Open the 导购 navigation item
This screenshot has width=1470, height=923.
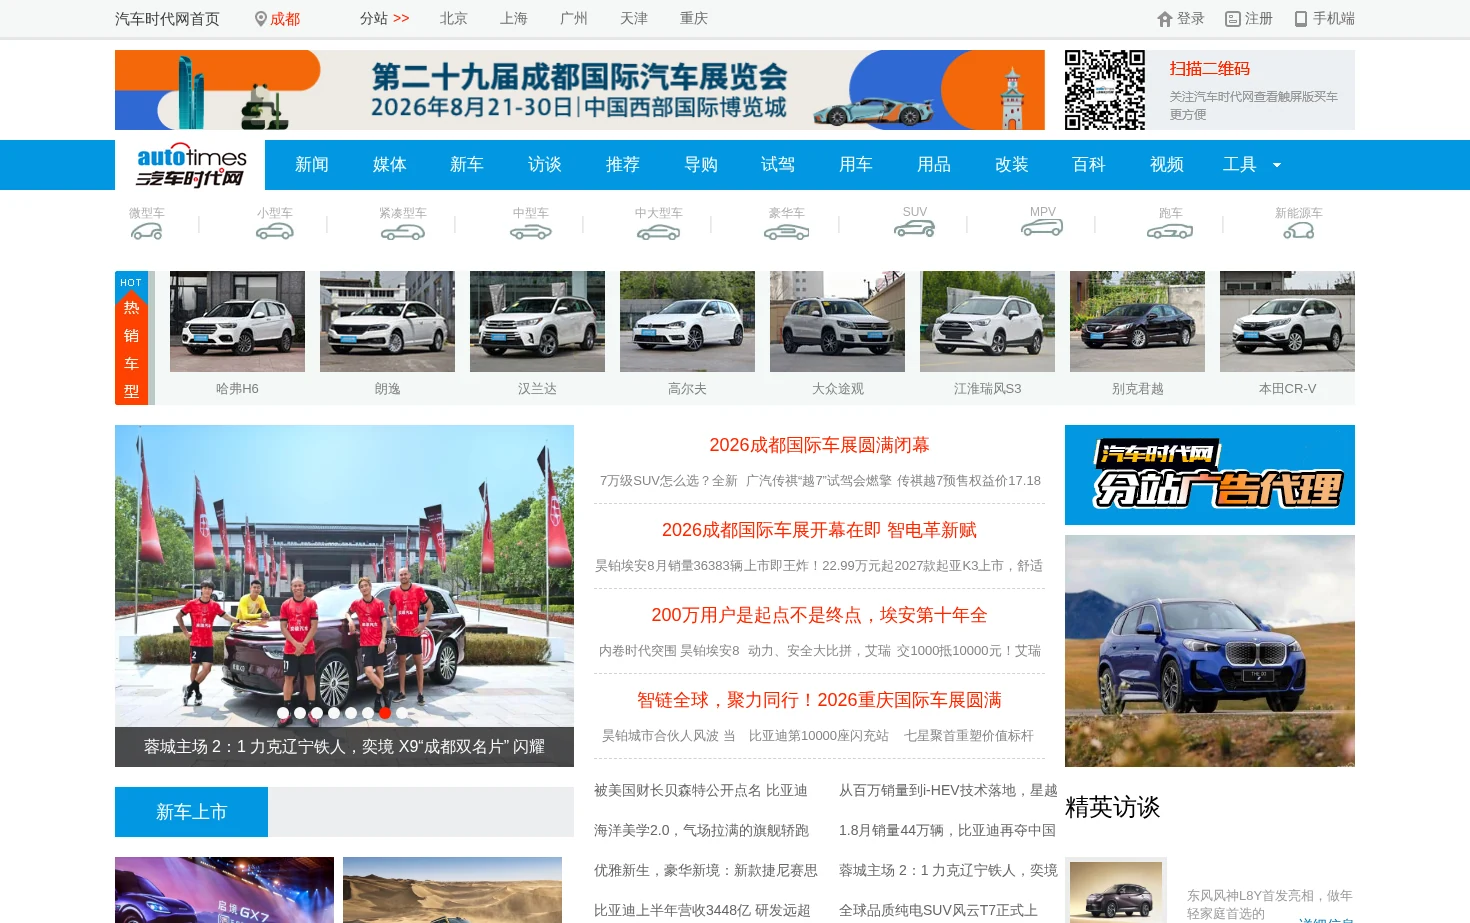pyautogui.click(x=701, y=165)
